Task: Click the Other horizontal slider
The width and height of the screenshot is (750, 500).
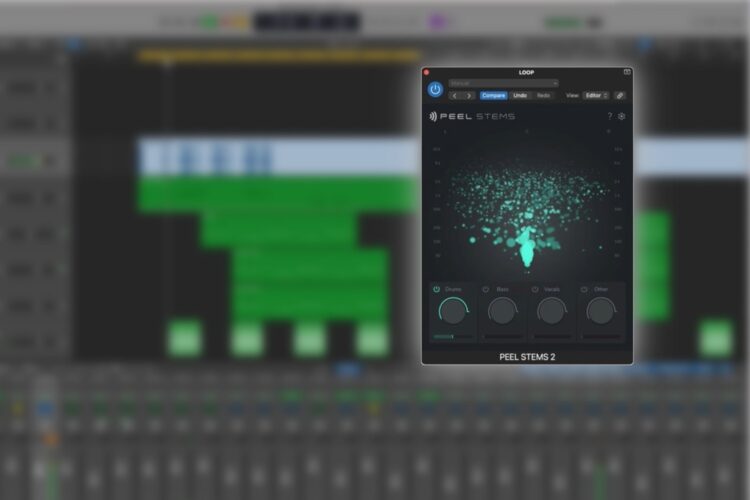Action: (x=601, y=337)
